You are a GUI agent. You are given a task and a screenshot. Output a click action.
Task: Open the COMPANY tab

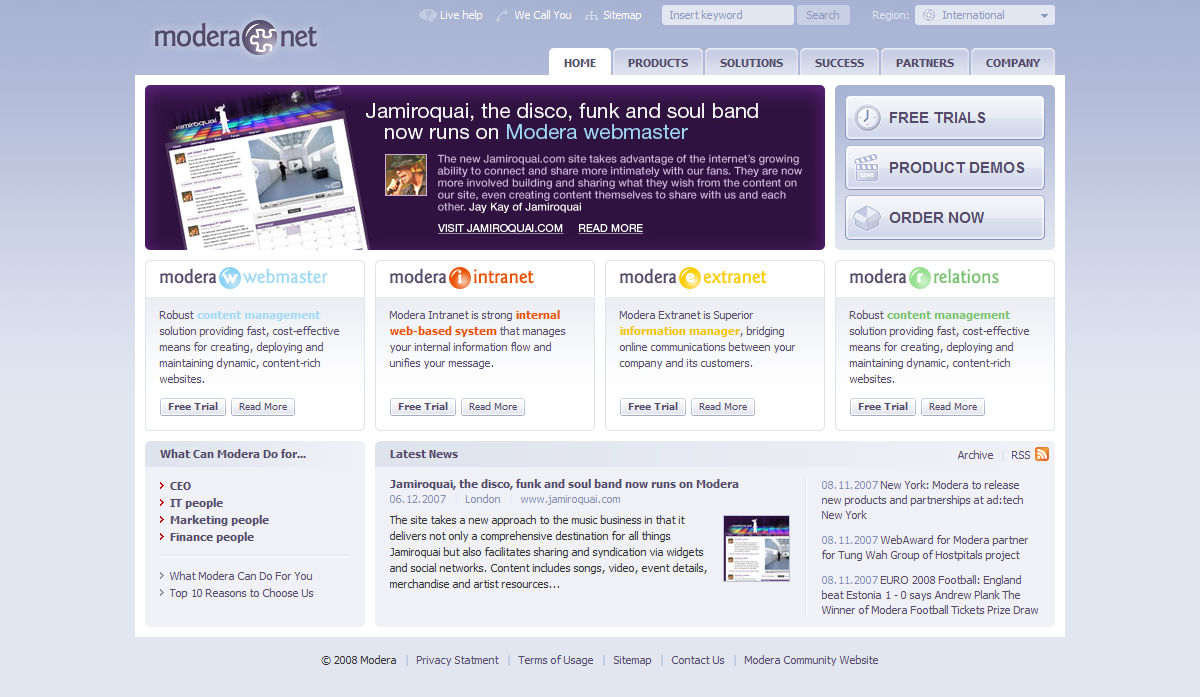click(1013, 62)
